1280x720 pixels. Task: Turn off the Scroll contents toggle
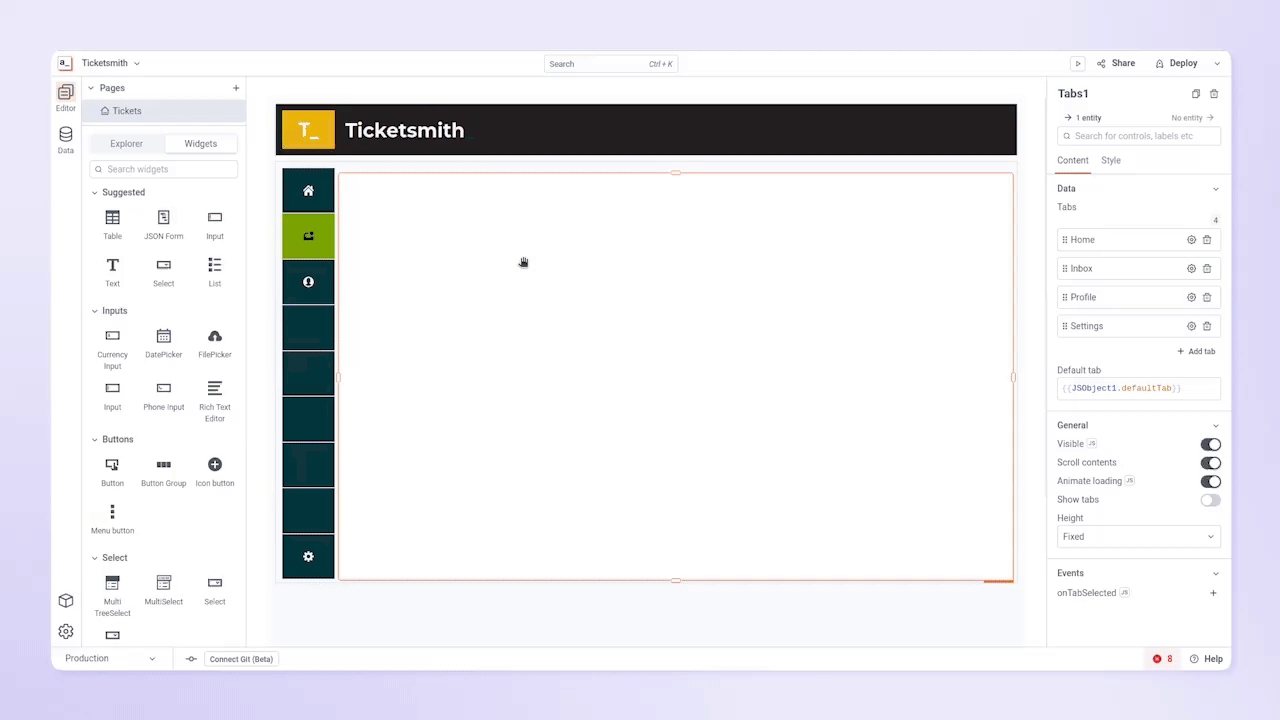(x=1210, y=462)
